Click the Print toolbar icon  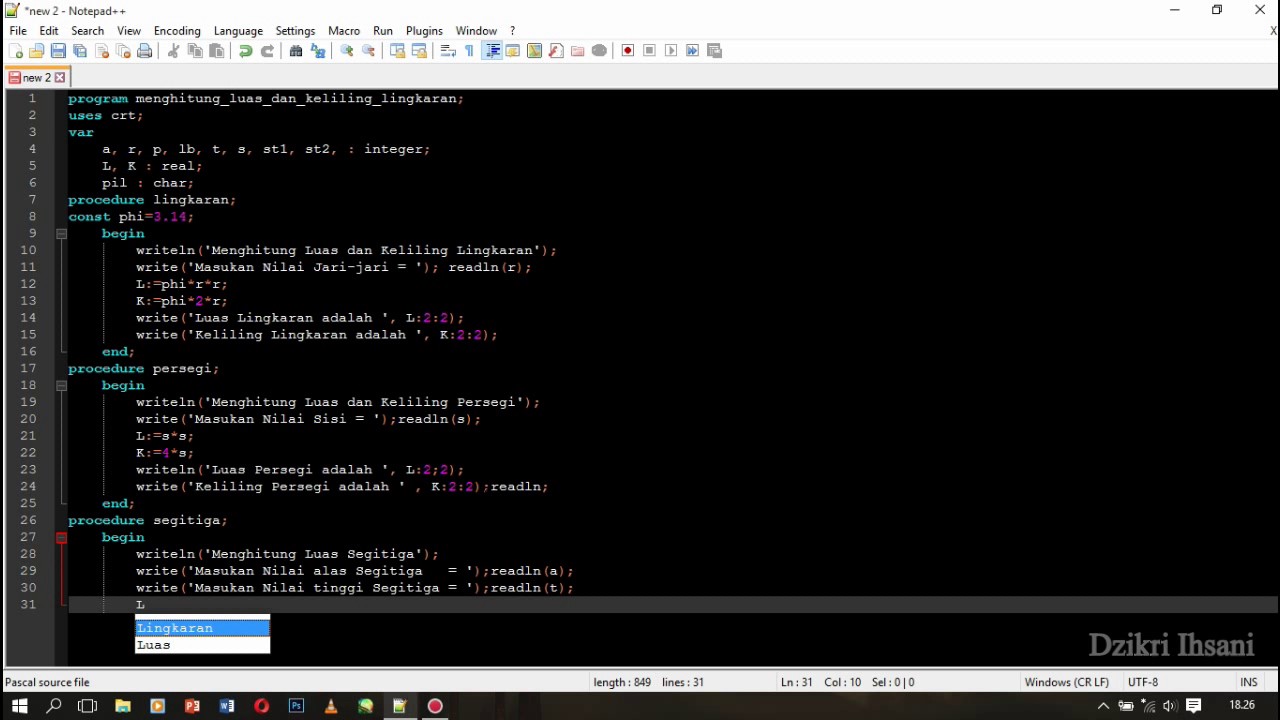point(145,51)
